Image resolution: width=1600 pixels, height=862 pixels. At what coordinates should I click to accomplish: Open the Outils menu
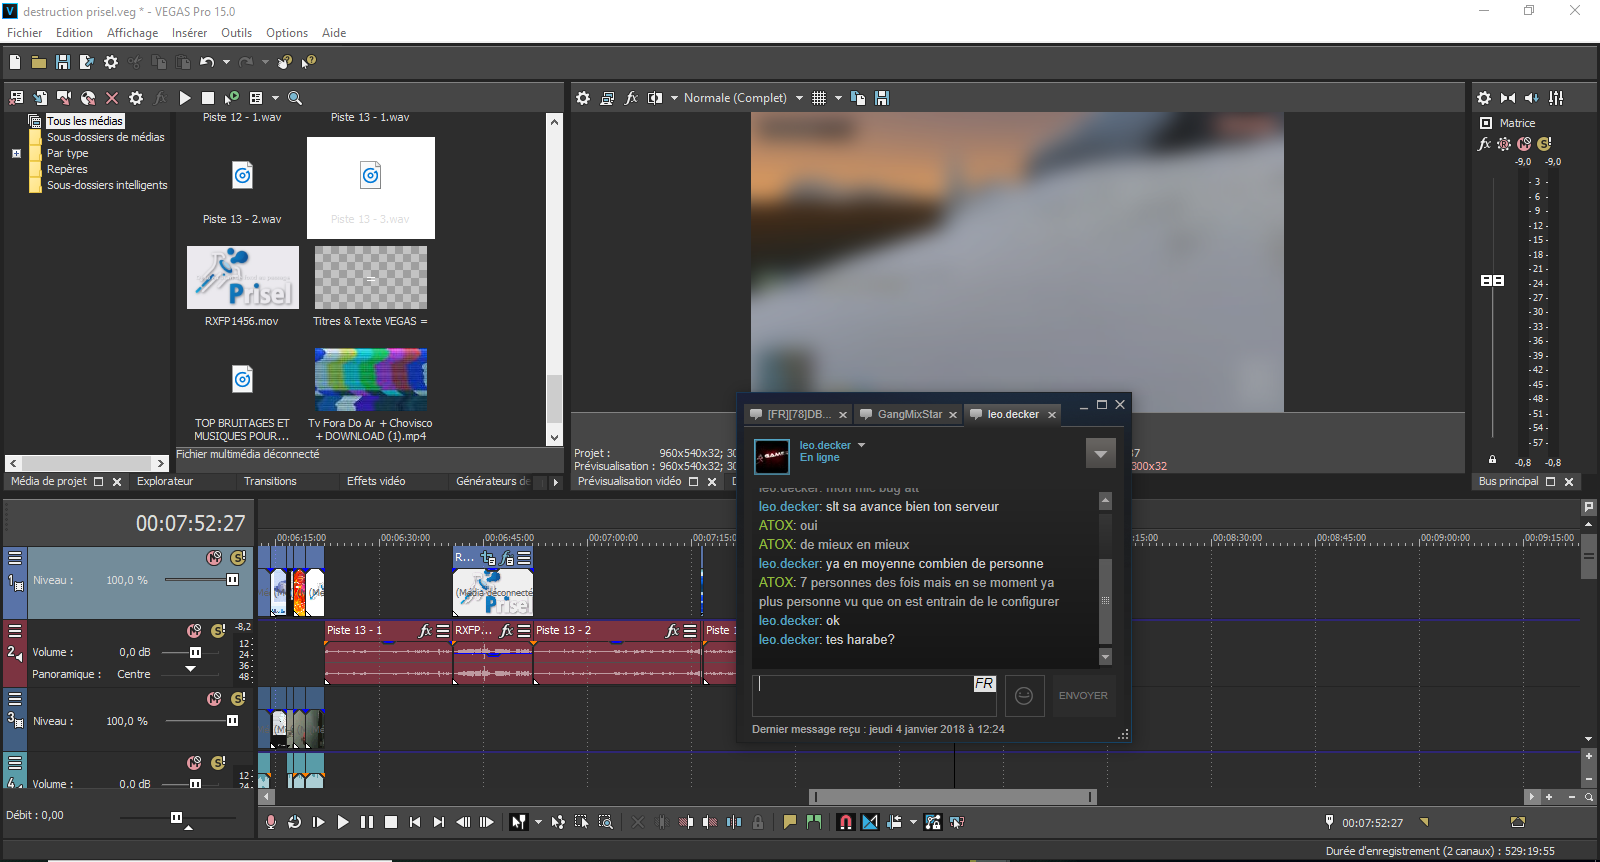[x=237, y=33]
